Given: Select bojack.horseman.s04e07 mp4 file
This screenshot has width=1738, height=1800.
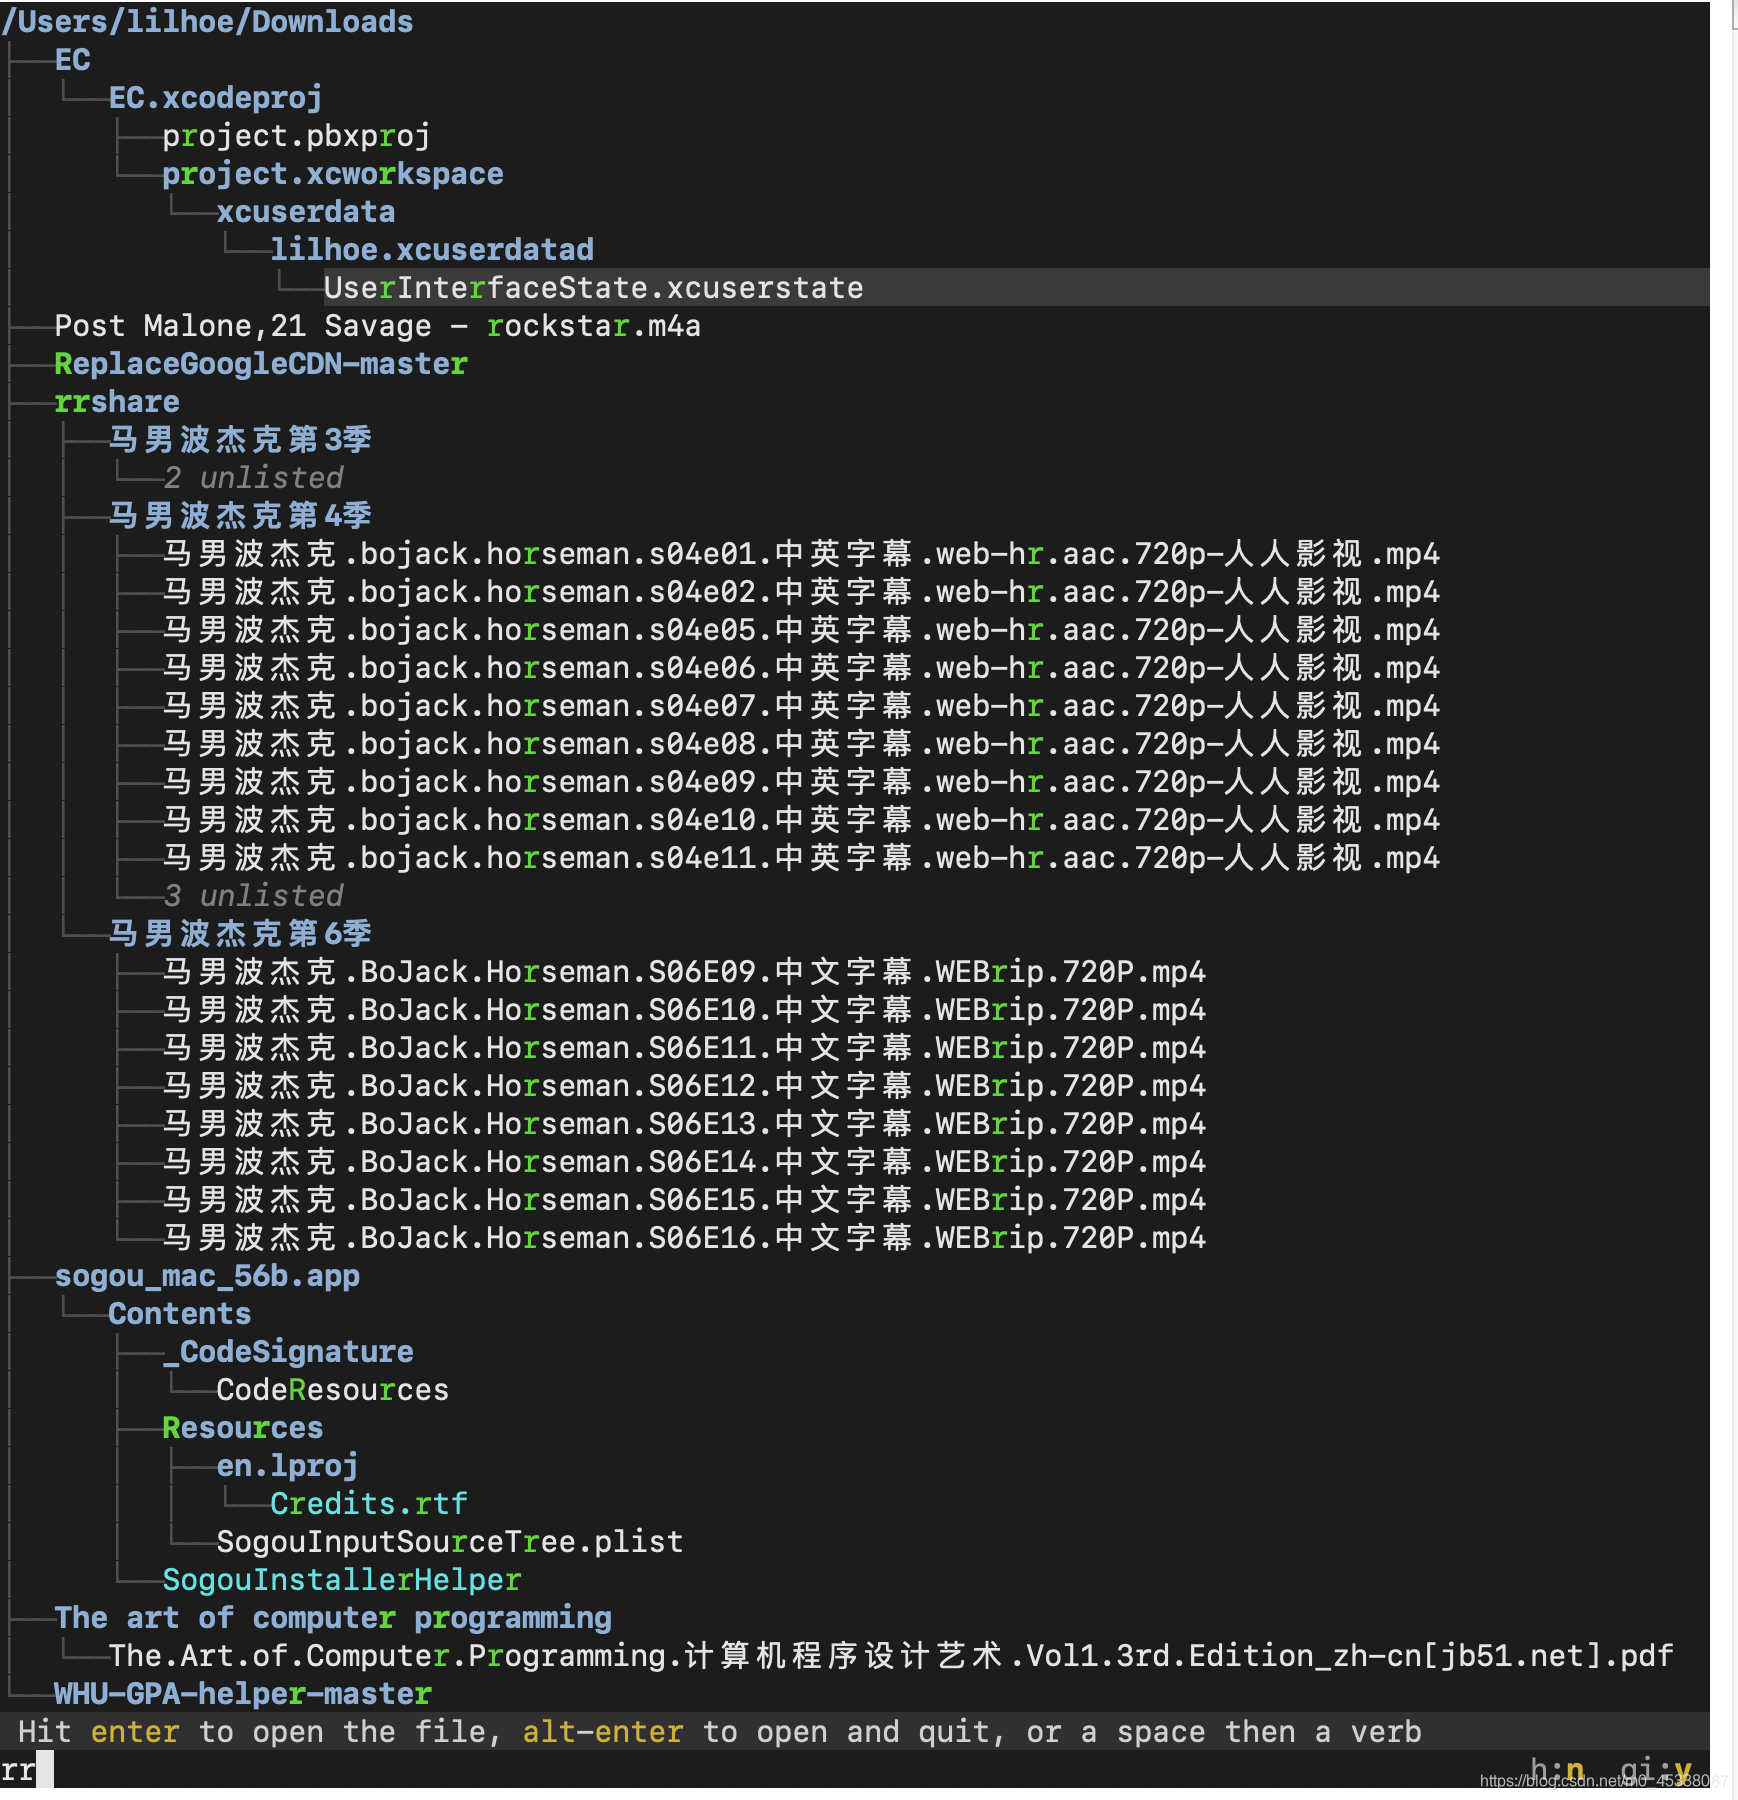Looking at the screenshot, I should pos(800,706).
